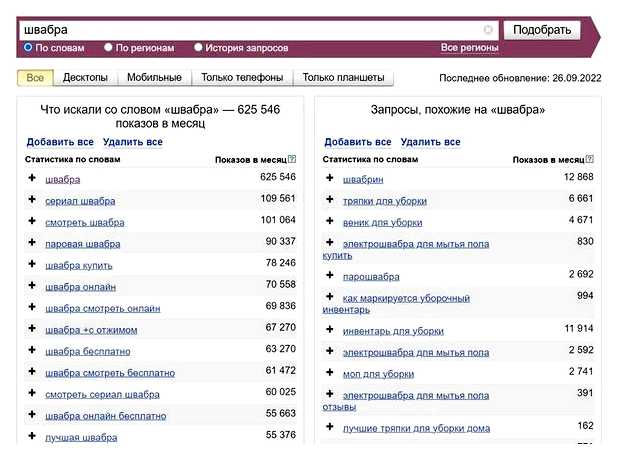Click into the search field containing «швабра»
This screenshot has width=620, height=454.
click(250, 30)
